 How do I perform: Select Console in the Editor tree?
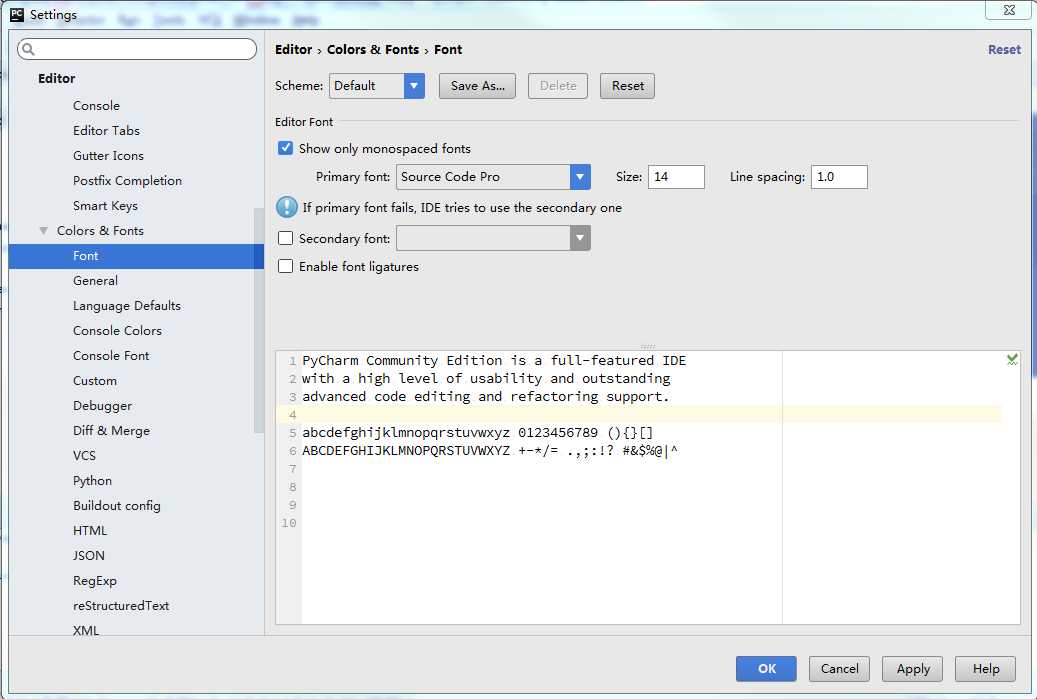(97, 106)
